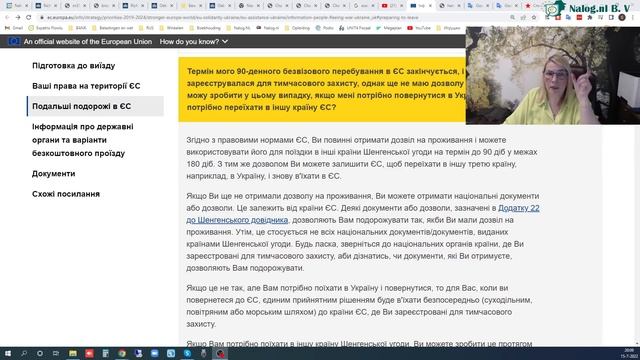This screenshot has height=360, width=640.
Task: Go back using the browser back arrow
Action: click(x=7, y=18)
